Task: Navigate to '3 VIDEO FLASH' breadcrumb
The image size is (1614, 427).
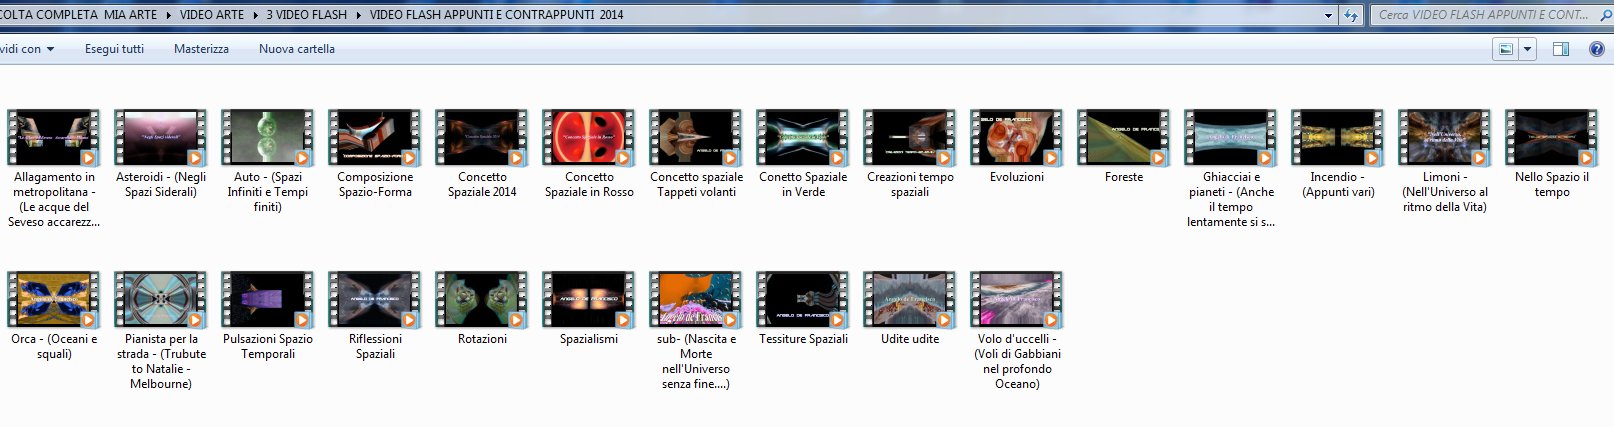Action: pos(306,15)
